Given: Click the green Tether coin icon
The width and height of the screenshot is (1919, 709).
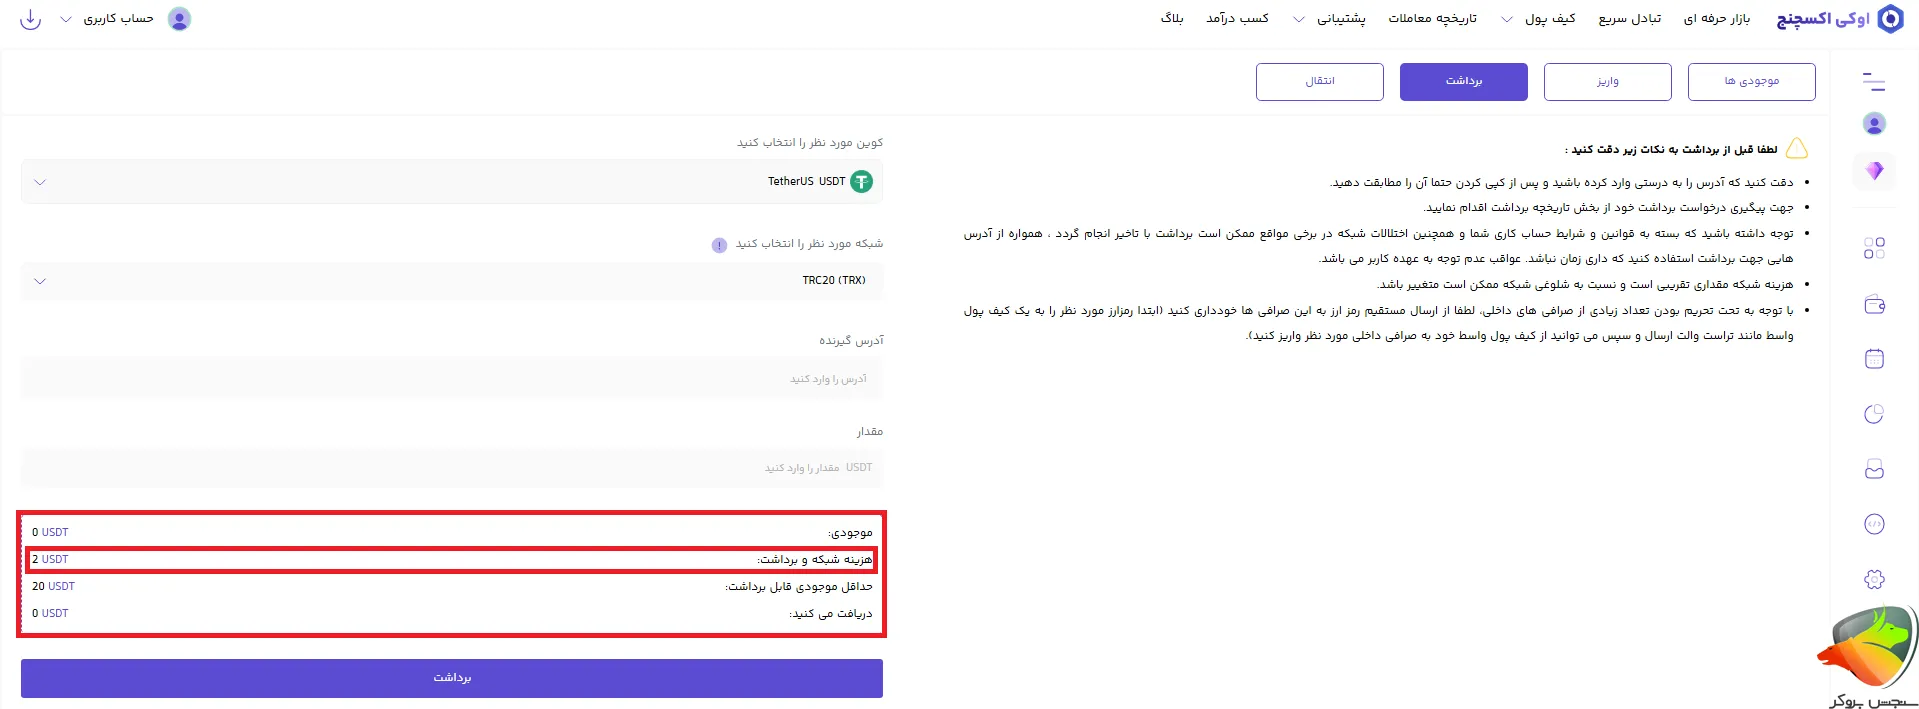Looking at the screenshot, I should tap(861, 181).
